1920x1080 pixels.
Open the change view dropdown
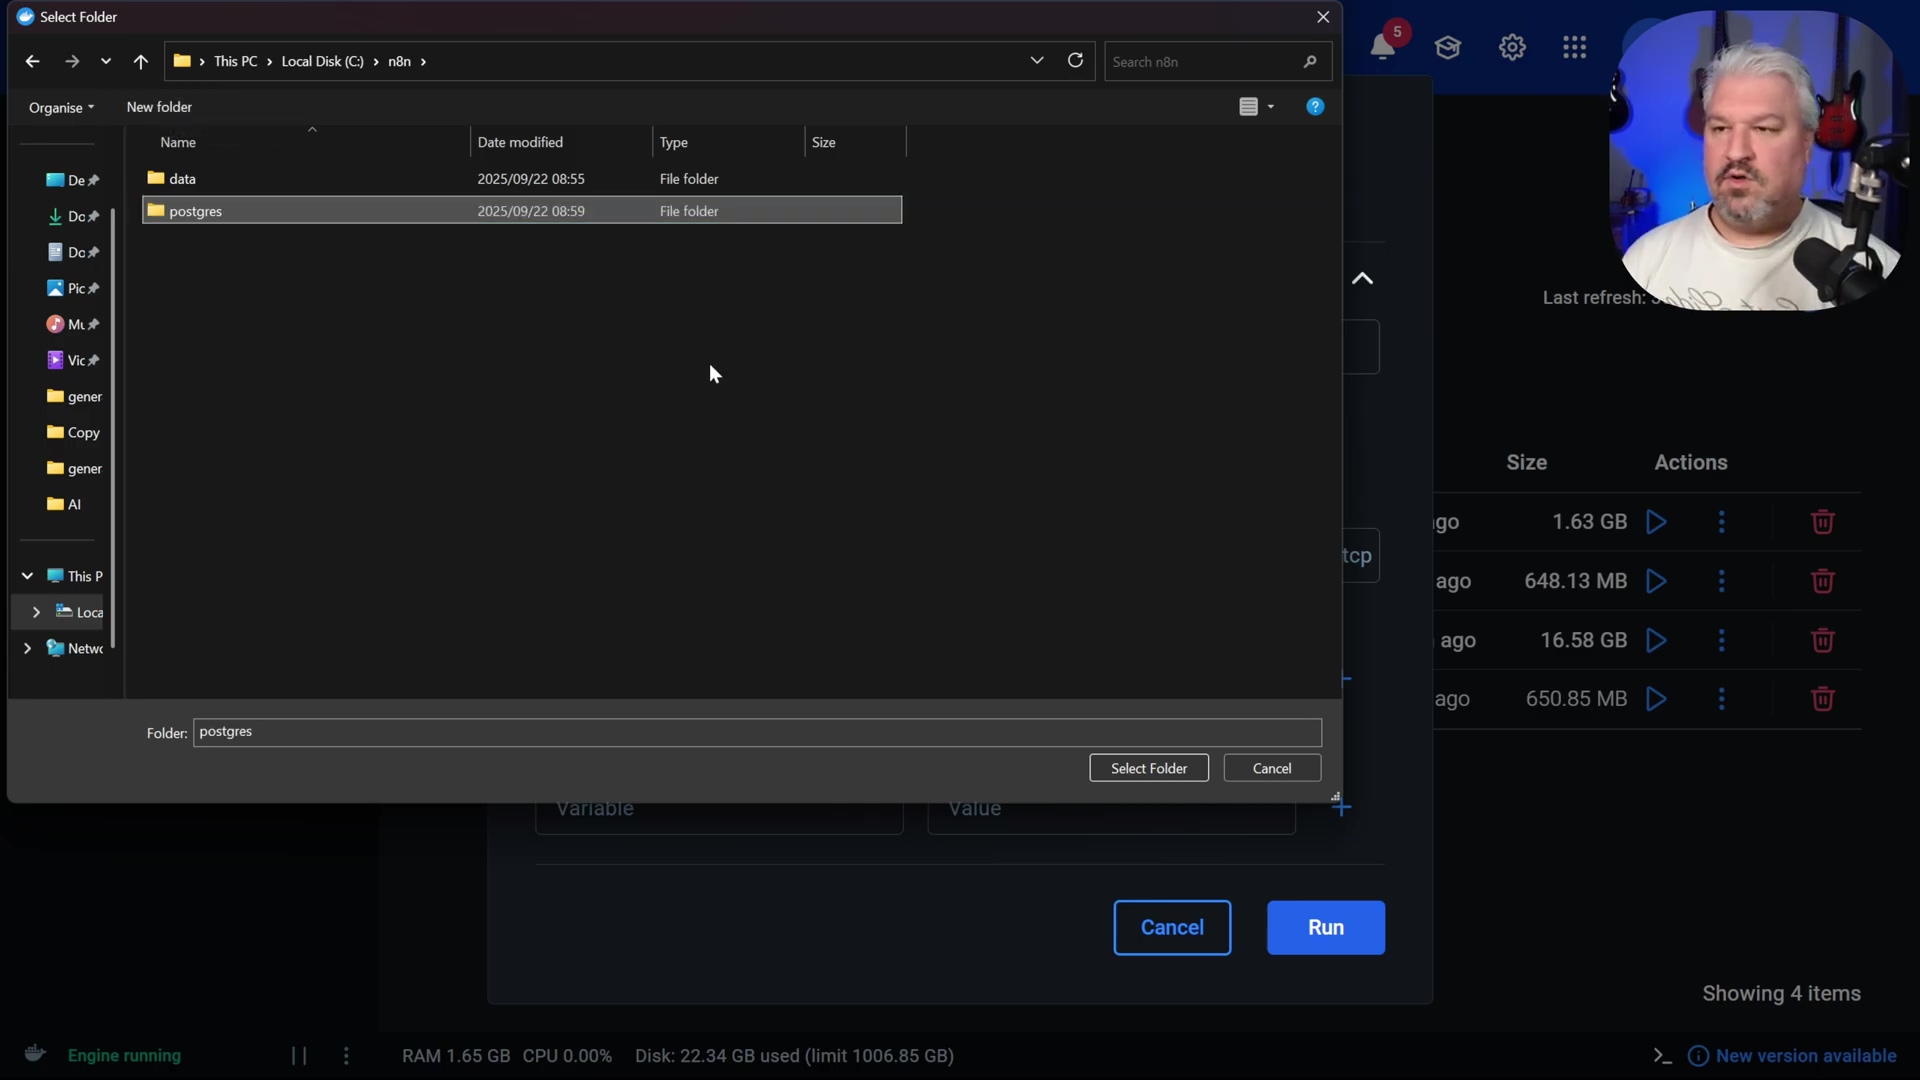click(1271, 107)
